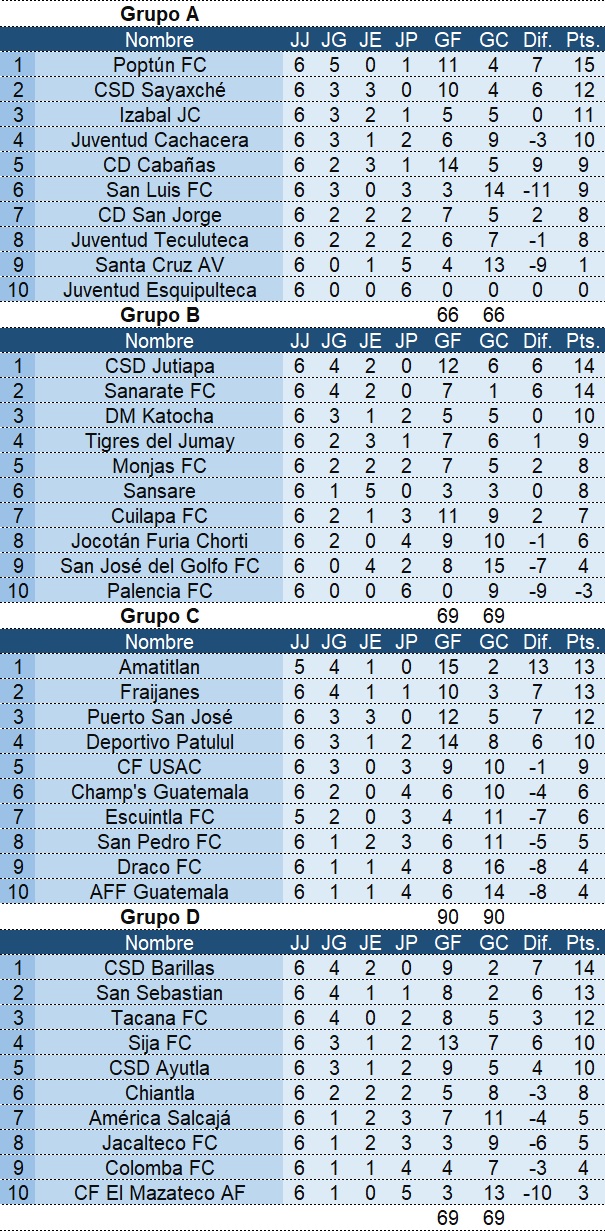
Task: Click the Sanarate FC cell
Action: (x=159, y=391)
